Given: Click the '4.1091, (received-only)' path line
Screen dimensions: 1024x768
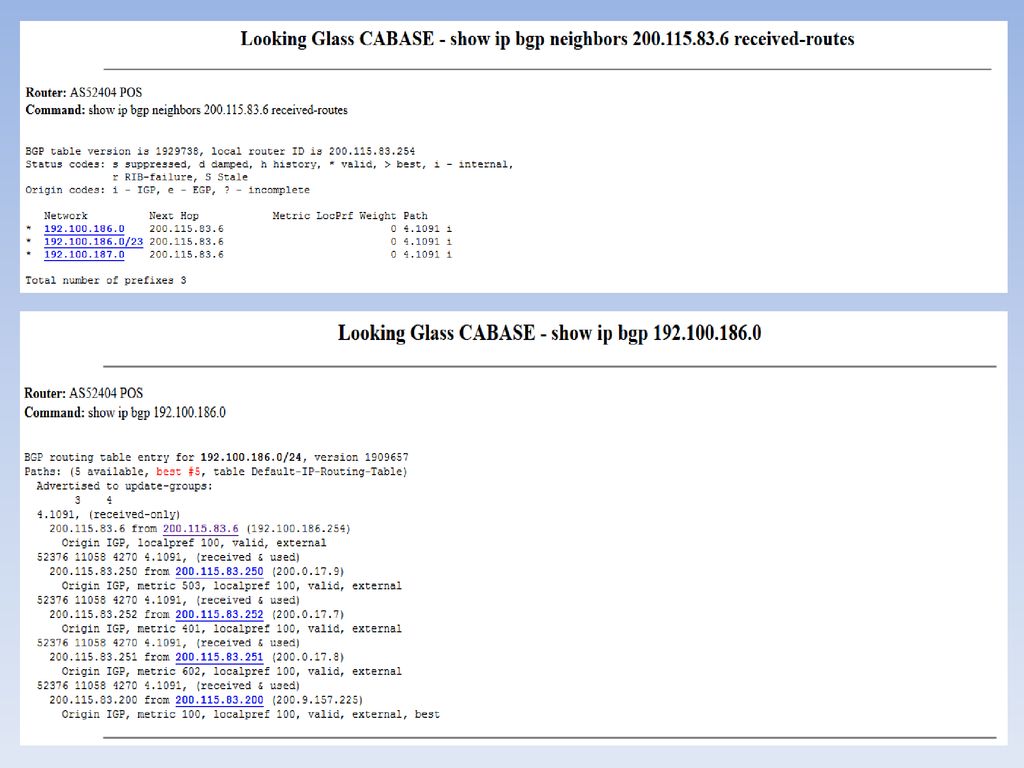Looking at the screenshot, I should pyautogui.click(x=108, y=515).
